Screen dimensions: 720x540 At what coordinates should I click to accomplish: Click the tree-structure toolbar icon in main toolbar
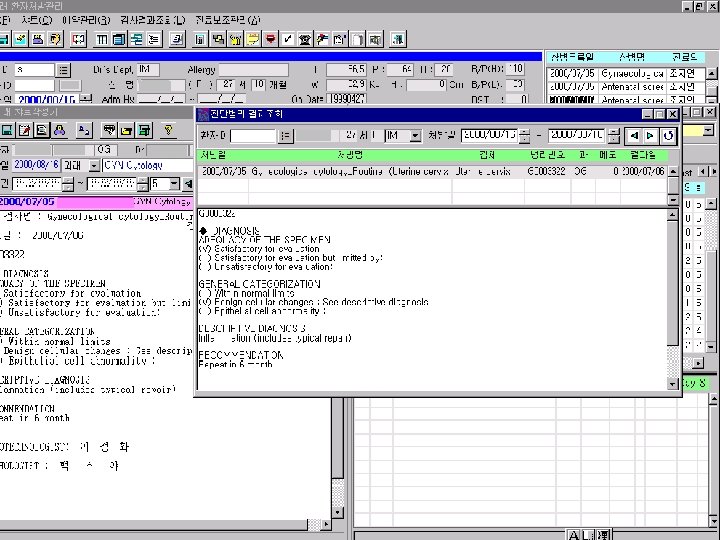pos(136,39)
